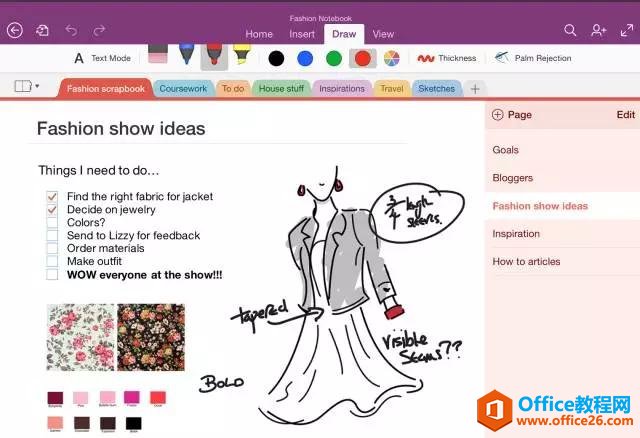This screenshot has width=640, height=438.
Task: Tick the 'Order materials' checkbox
Action: [53, 249]
